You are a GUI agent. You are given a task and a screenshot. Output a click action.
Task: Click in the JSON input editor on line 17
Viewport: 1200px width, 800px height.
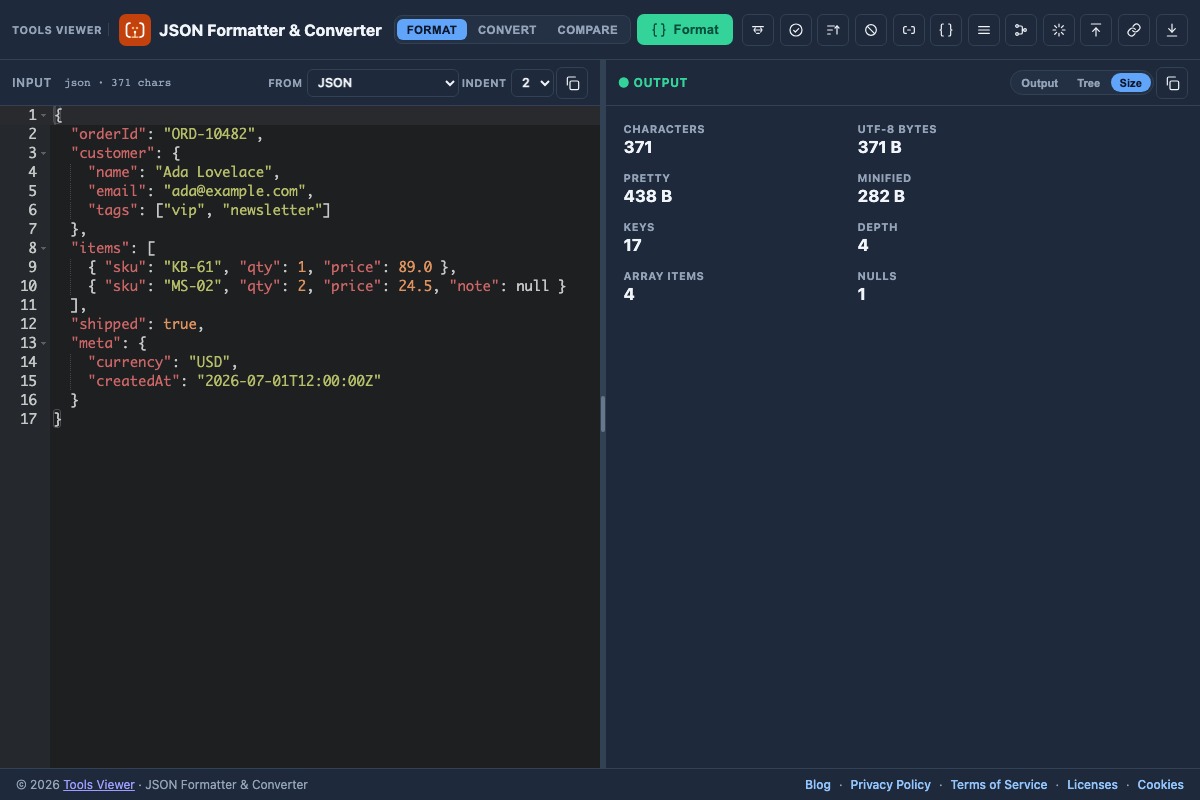[x=325, y=419]
